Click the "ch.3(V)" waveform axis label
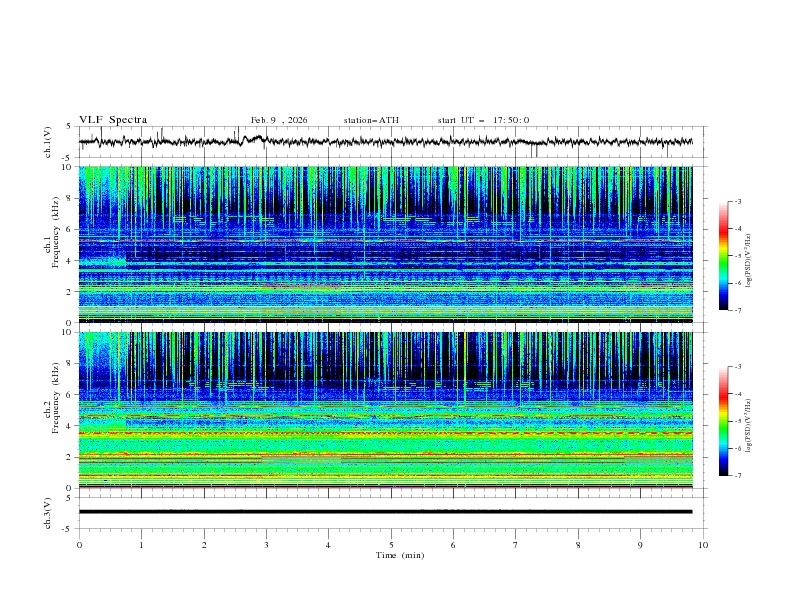The height and width of the screenshot is (612, 792). tap(48, 513)
